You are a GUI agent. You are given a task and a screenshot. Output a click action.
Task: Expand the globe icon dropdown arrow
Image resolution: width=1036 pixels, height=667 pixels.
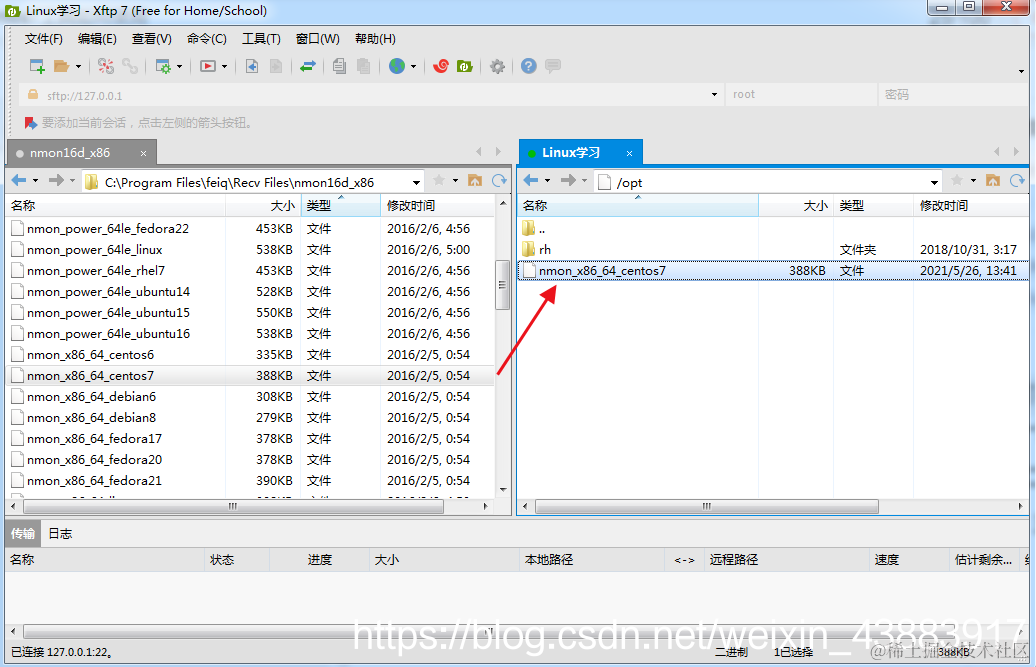click(x=414, y=66)
